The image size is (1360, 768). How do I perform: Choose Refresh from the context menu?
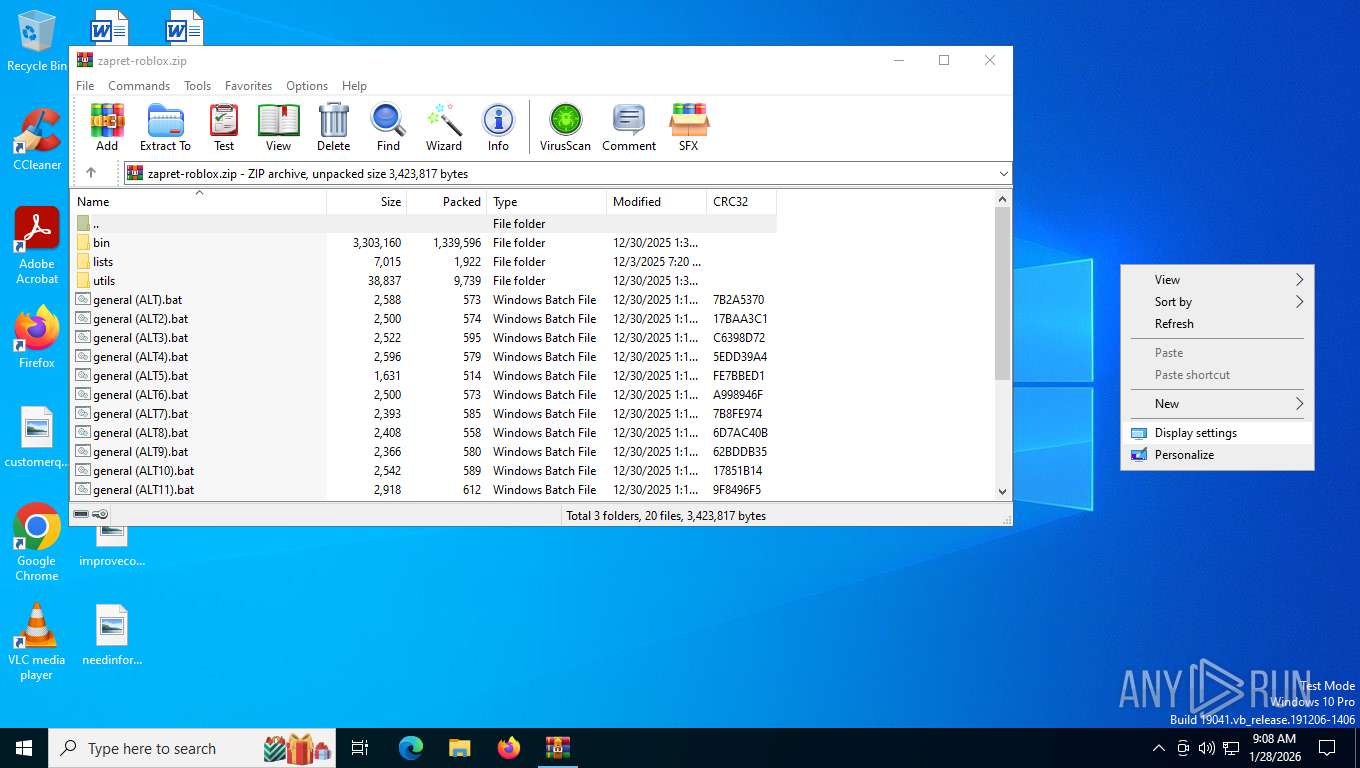[x=1217, y=324]
